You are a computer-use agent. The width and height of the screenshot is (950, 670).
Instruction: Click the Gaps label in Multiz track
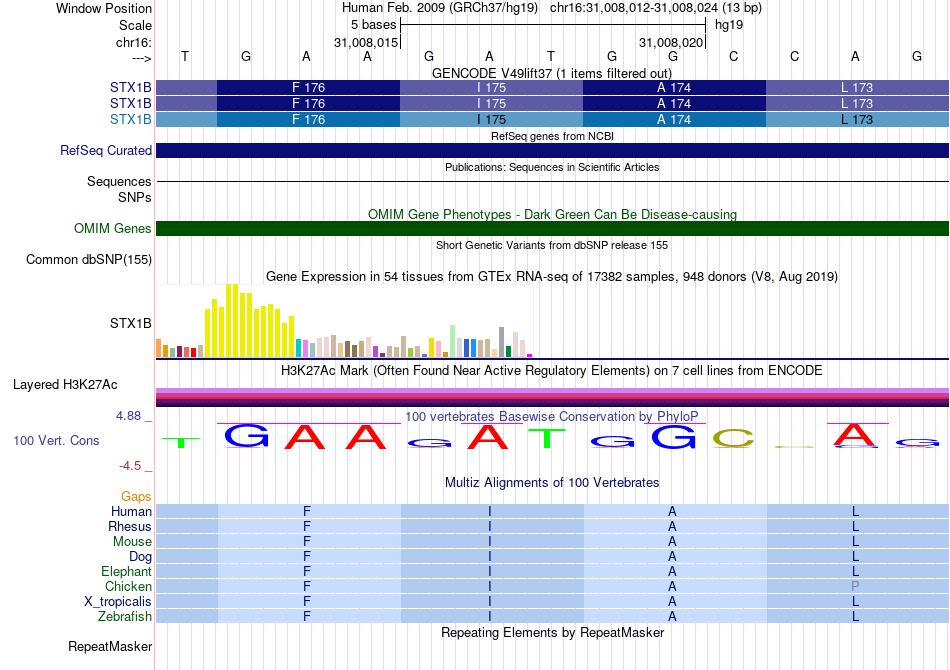coord(136,496)
